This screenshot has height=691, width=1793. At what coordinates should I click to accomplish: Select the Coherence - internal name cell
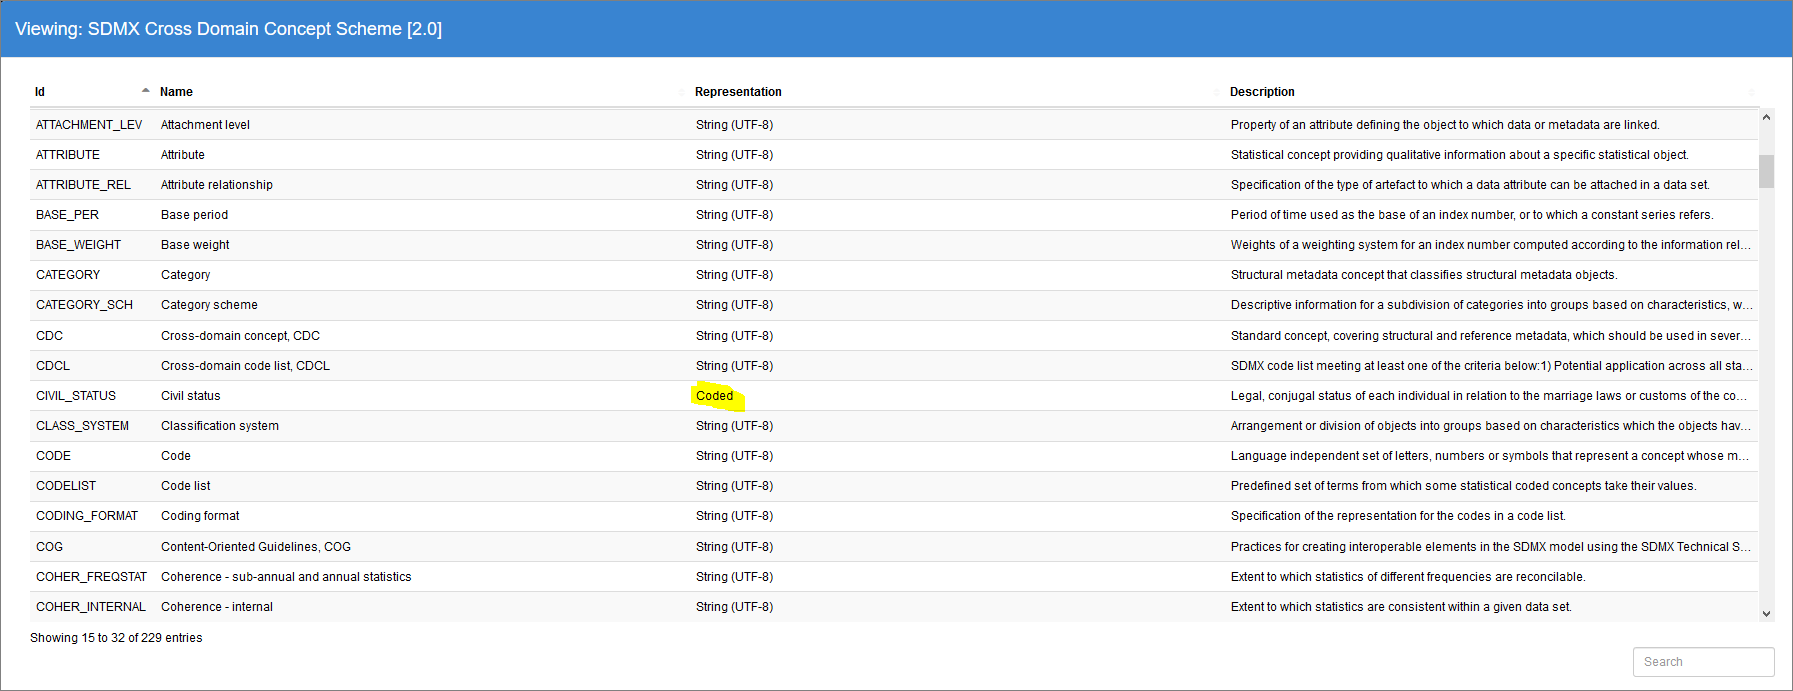tap(217, 607)
